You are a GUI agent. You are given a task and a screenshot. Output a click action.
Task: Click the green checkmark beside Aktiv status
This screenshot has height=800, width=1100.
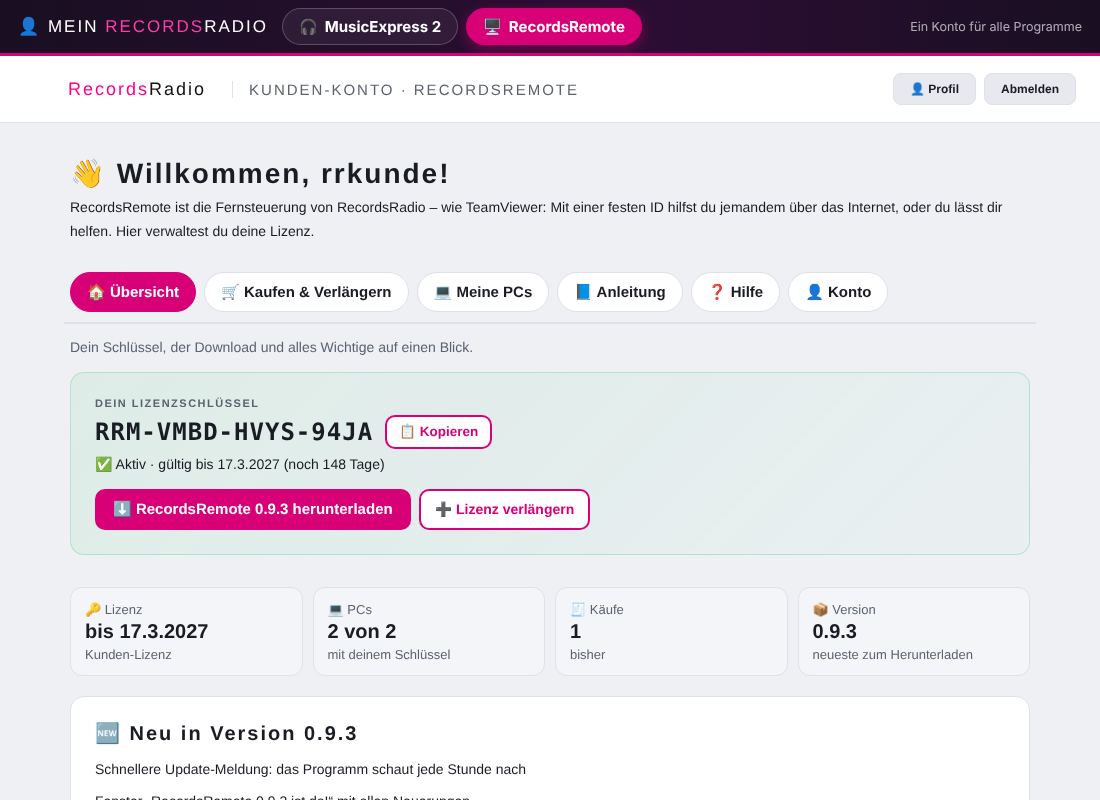pyautogui.click(x=103, y=465)
